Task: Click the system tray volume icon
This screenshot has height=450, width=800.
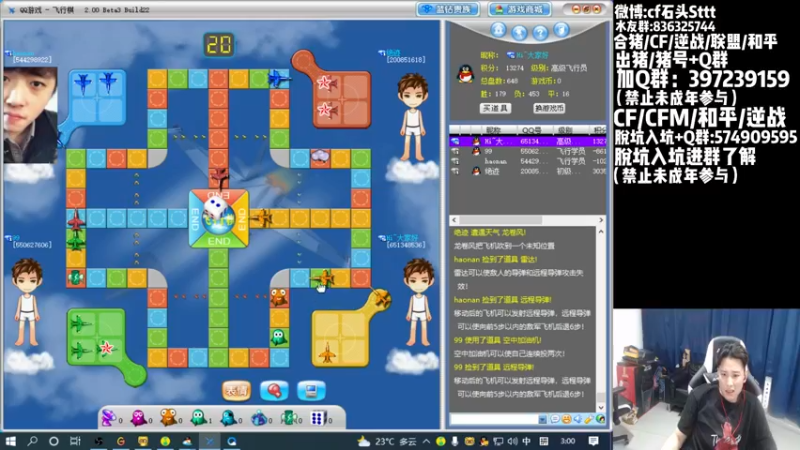Action: point(513,441)
